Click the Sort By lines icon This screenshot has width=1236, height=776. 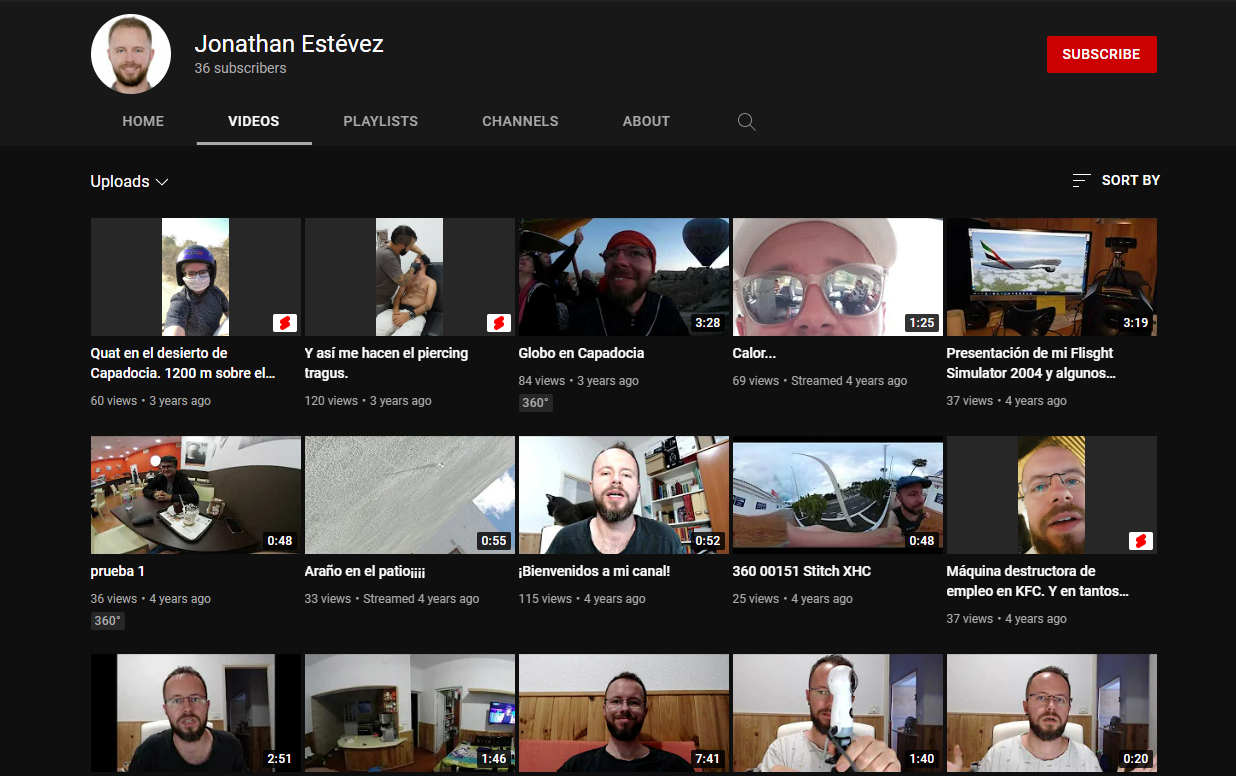[1081, 180]
